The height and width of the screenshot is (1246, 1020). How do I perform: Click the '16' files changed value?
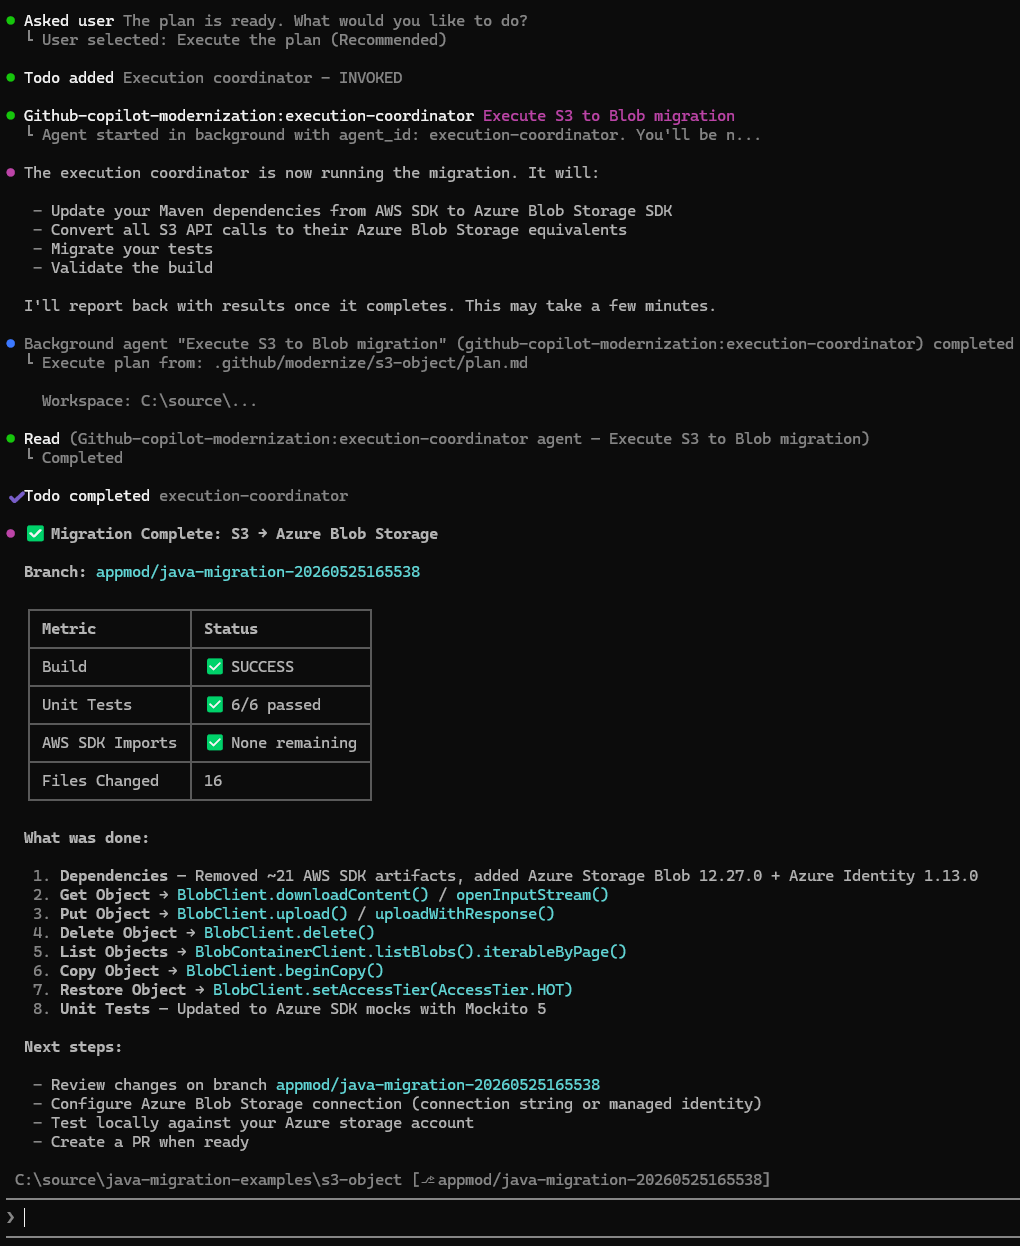213,781
